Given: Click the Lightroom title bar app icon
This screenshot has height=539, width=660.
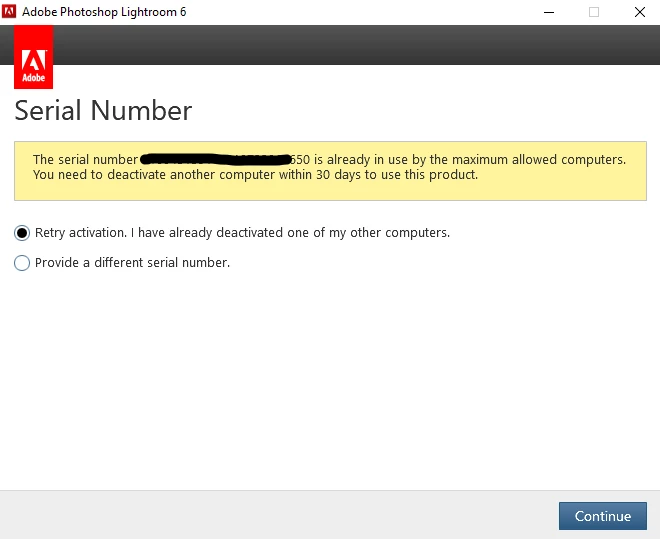Looking at the screenshot, I should click(x=9, y=11).
